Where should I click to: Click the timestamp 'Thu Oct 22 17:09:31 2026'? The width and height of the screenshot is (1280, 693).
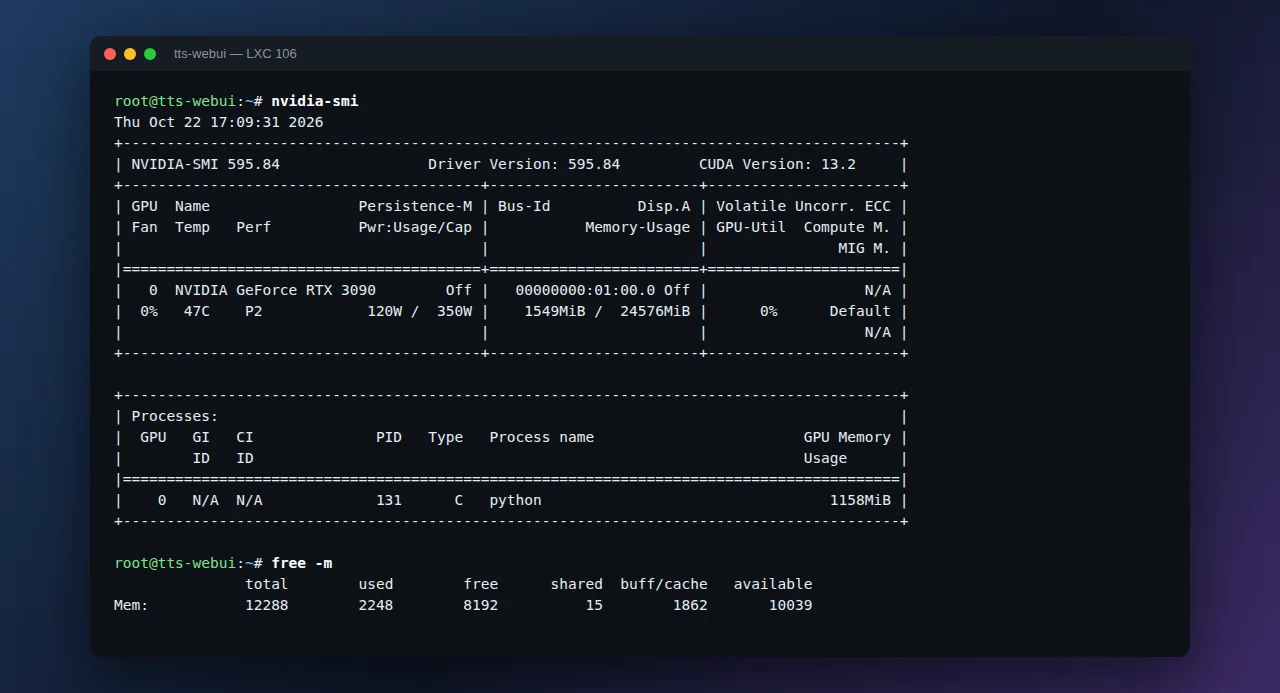[x=219, y=122]
